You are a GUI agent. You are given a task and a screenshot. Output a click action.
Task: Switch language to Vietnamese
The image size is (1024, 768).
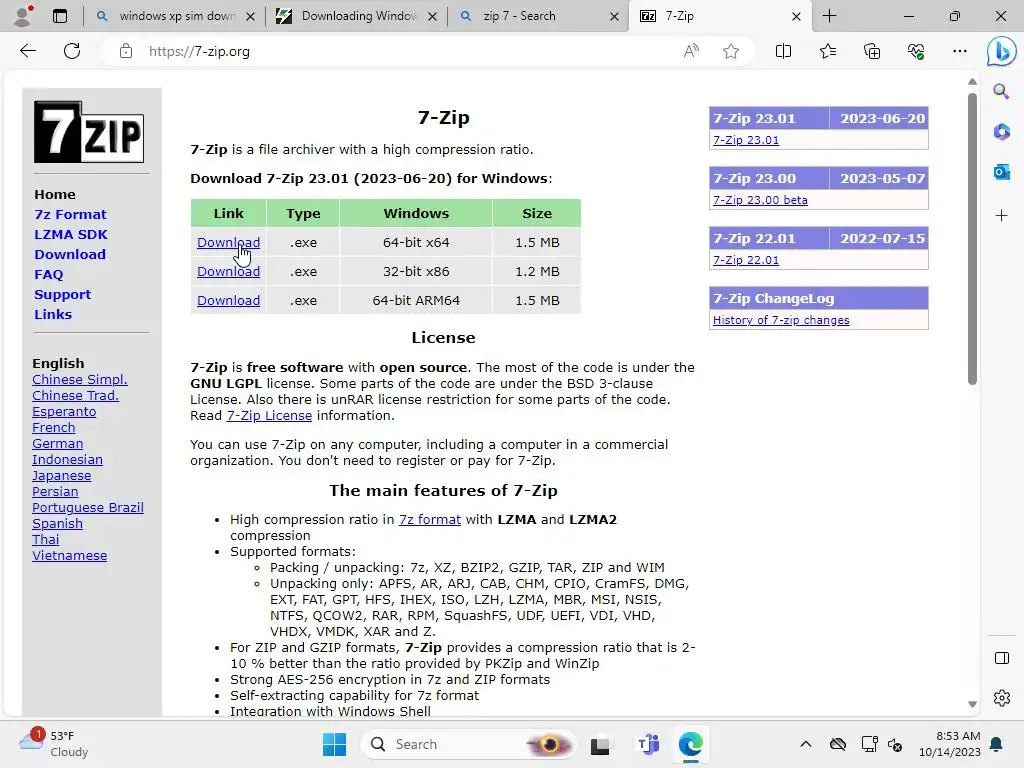(69, 556)
